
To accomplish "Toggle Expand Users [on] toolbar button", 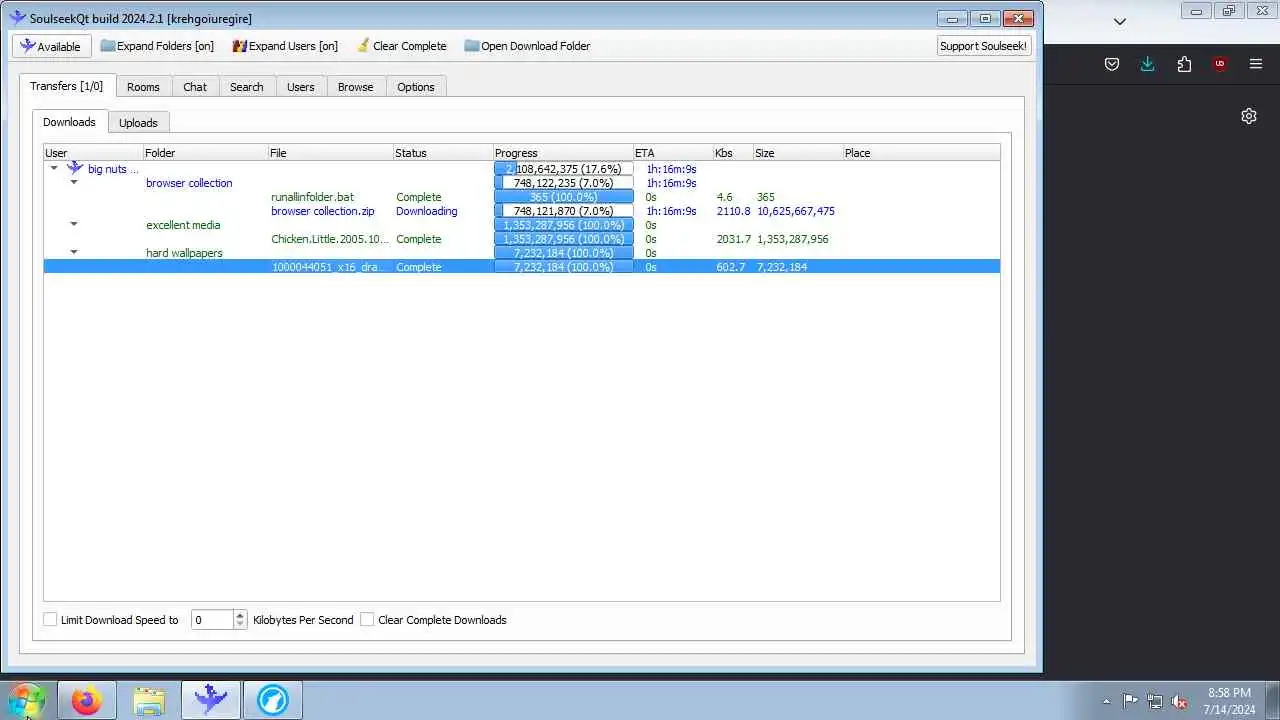I will tap(285, 46).
